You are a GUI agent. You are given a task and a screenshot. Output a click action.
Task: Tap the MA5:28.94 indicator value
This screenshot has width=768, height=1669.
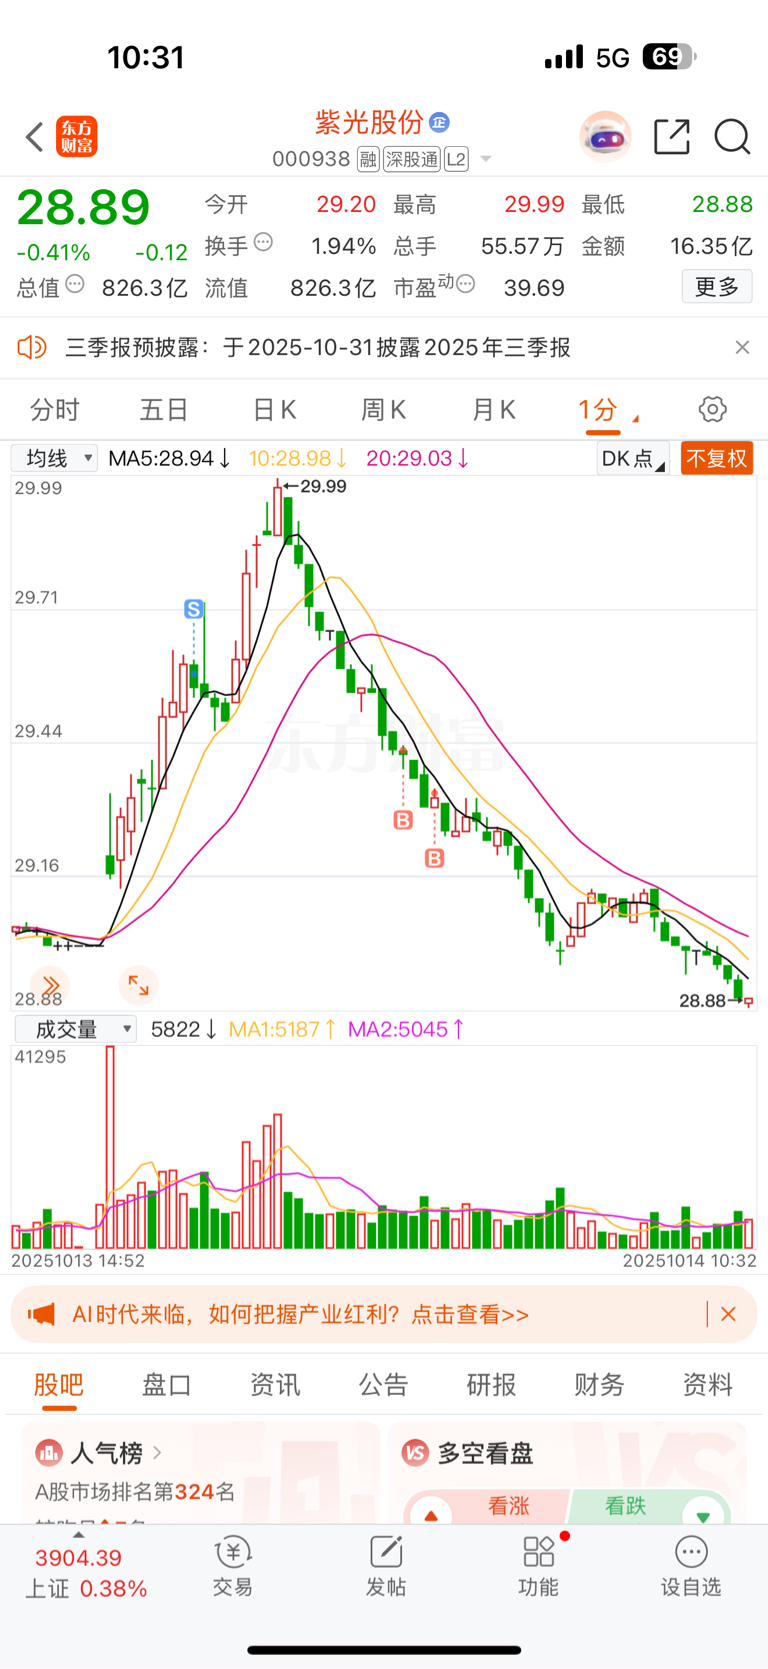click(170, 458)
